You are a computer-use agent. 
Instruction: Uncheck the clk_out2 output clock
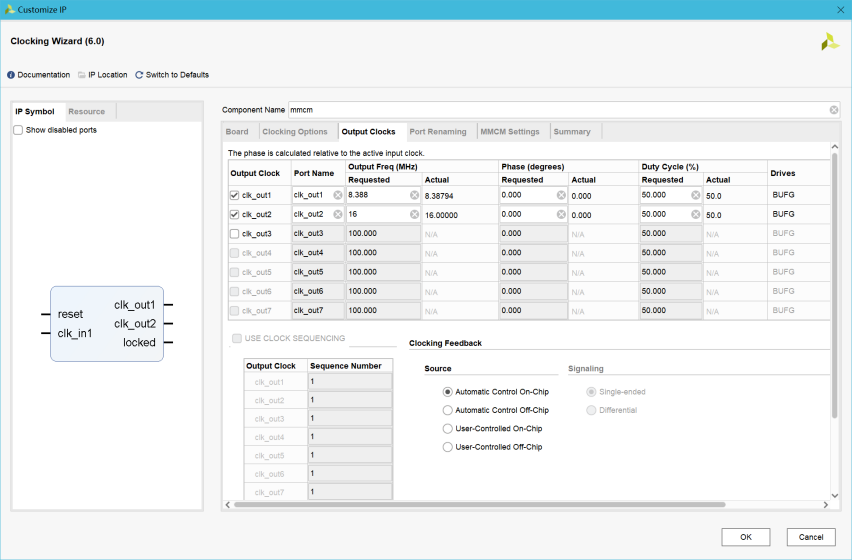click(x=234, y=215)
